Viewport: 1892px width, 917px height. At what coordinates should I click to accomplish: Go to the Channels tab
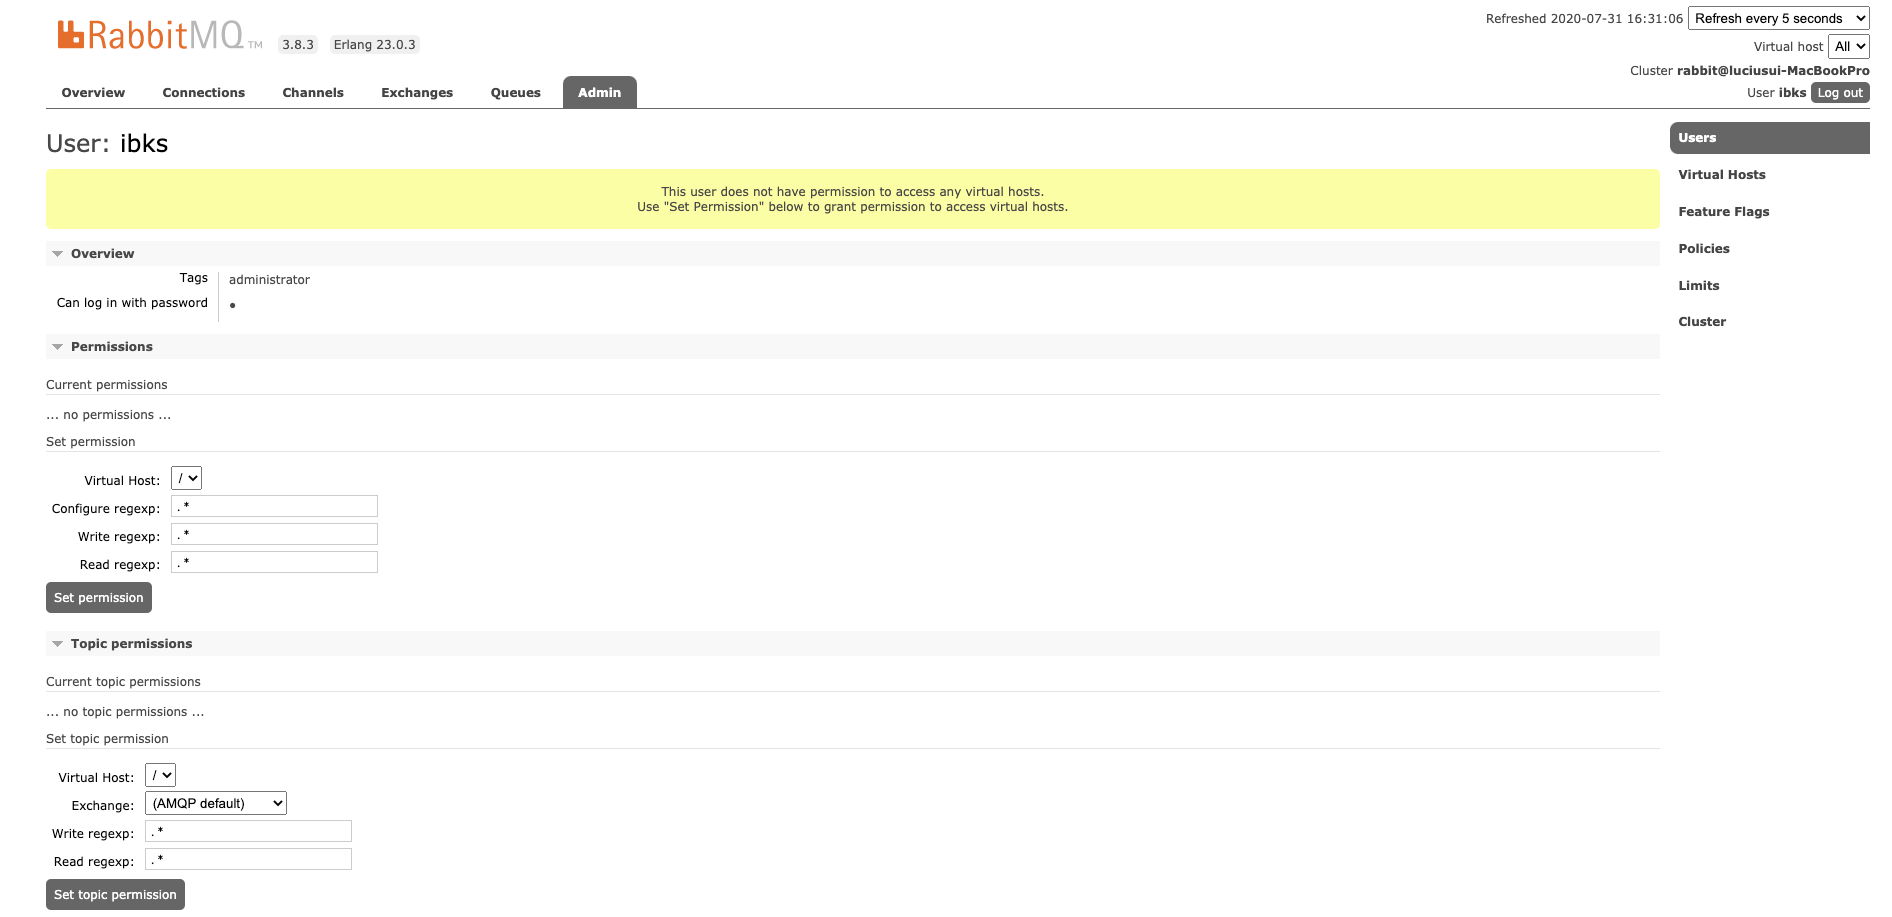pyautogui.click(x=313, y=93)
